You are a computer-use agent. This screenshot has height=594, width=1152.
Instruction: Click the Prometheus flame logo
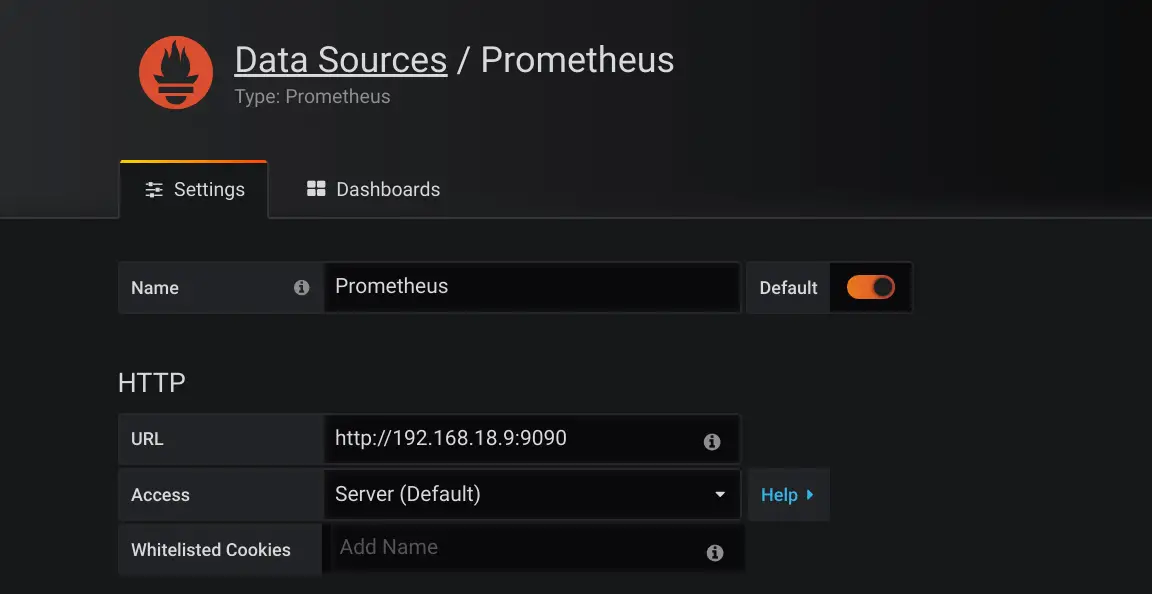(x=175, y=71)
